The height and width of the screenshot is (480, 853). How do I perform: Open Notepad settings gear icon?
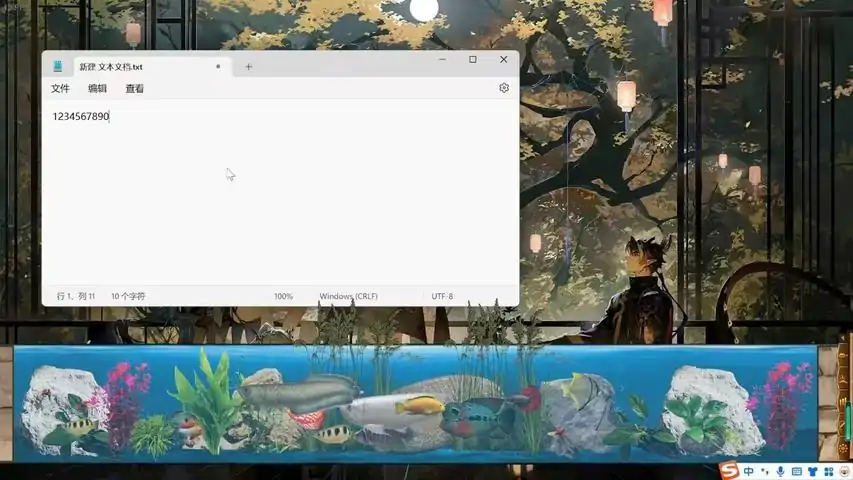click(504, 88)
